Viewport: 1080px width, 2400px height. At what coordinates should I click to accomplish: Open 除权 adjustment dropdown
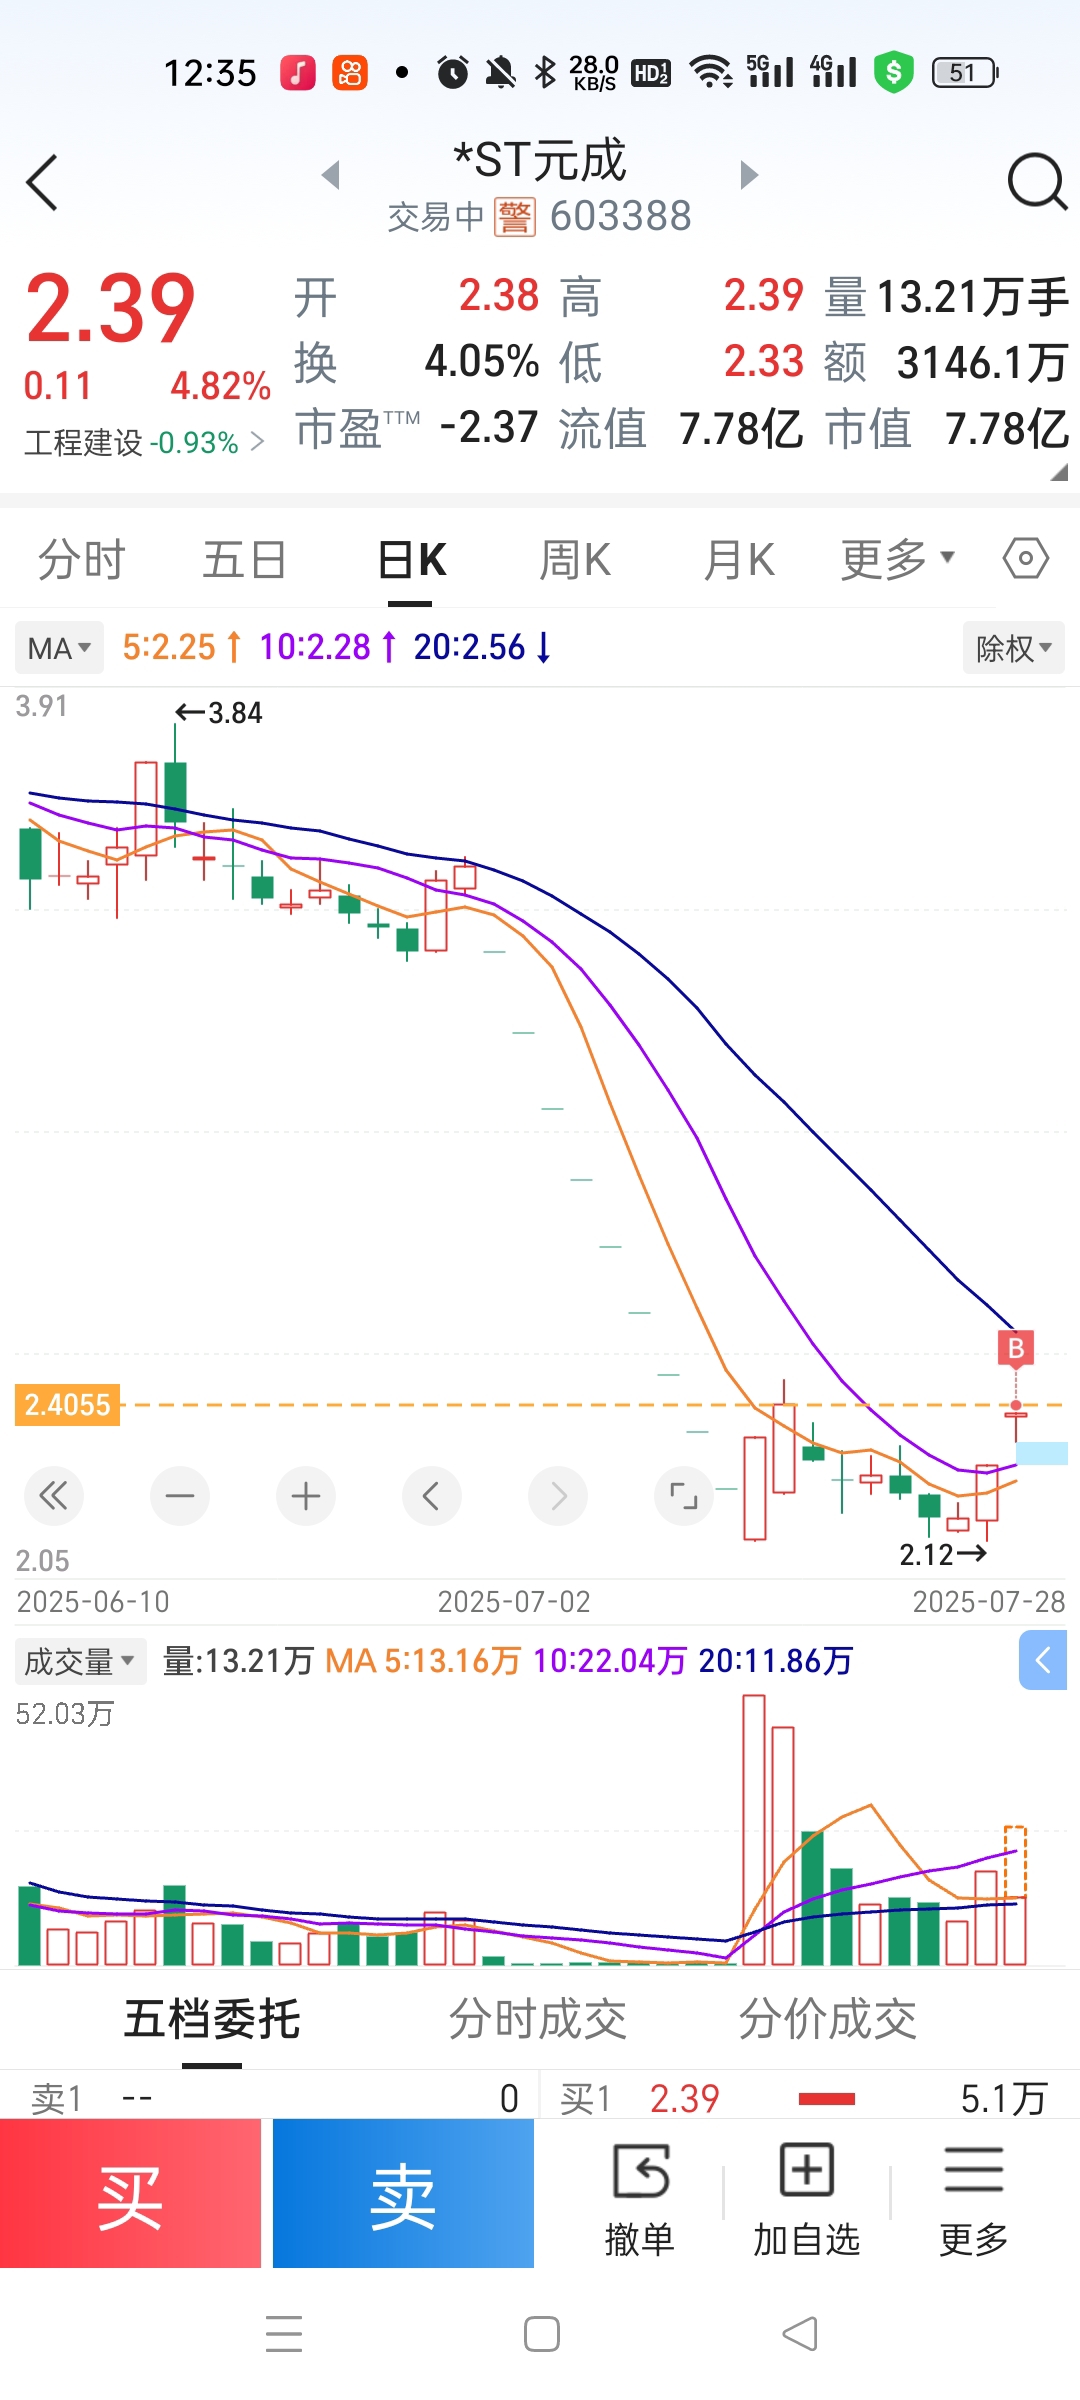click(1014, 648)
